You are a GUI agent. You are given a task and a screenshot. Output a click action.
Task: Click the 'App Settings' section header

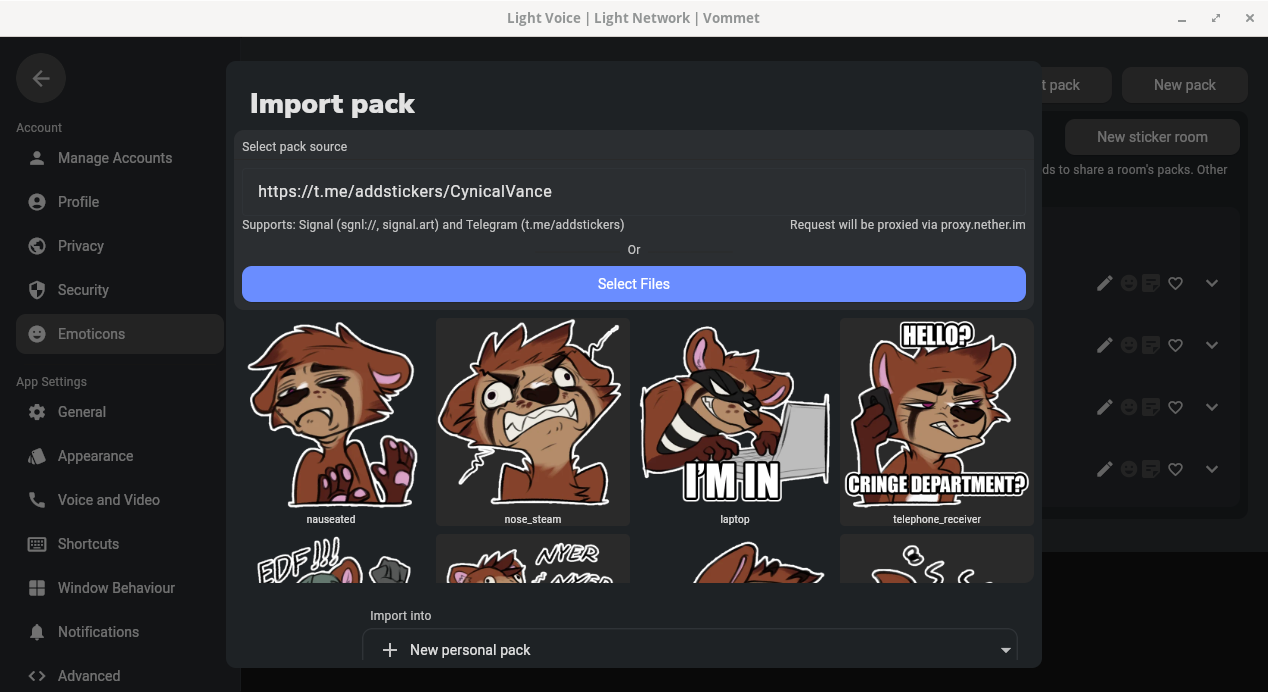coord(51,382)
